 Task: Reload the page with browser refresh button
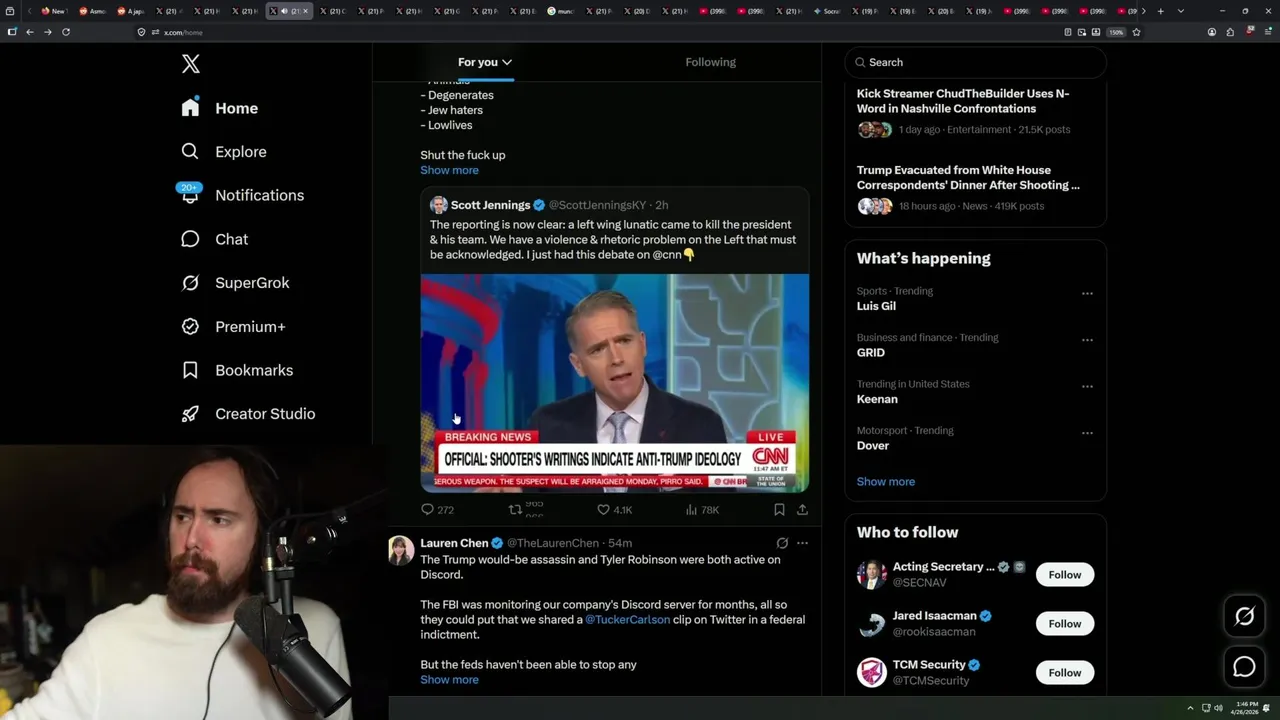pyautogui.click(x=66, y=32)
